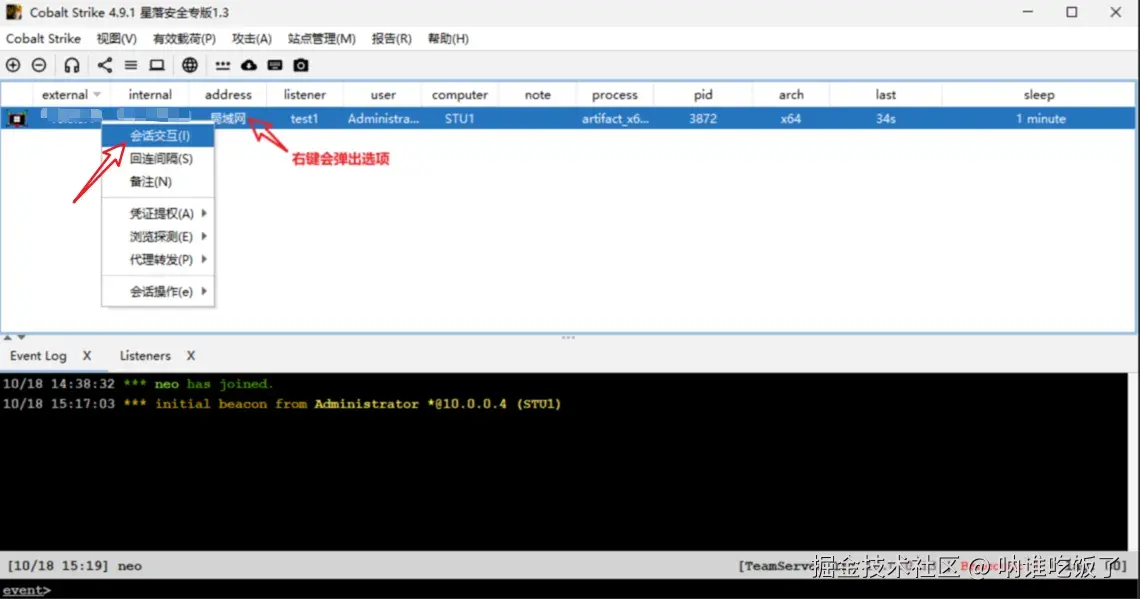This screenshot has height=599, width=1140.
Task: Choose 回连间隔(S) in context menu
Action: pyautogui.click(x=158, y=158)
